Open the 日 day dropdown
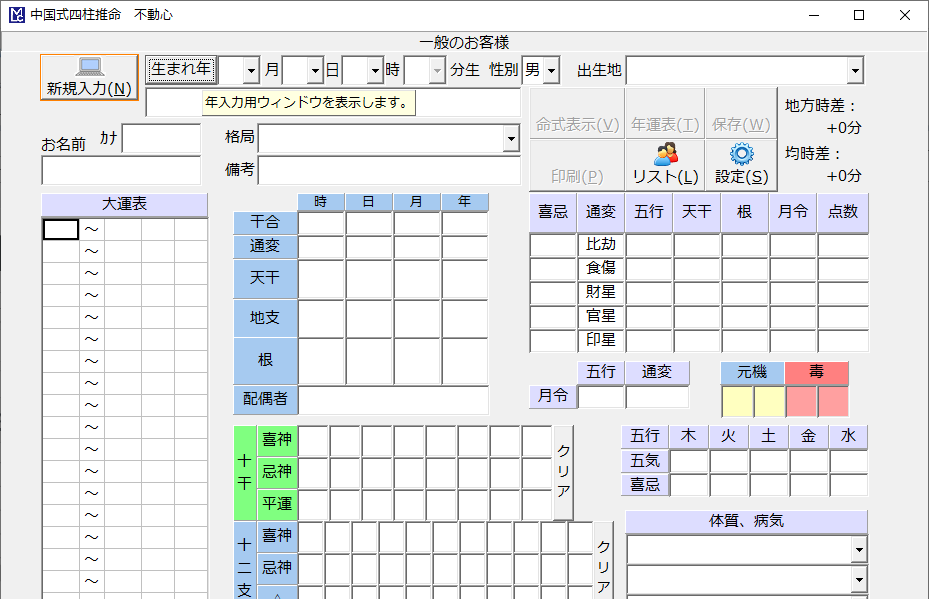Screen dimensions: 929x599 [375, 71]
